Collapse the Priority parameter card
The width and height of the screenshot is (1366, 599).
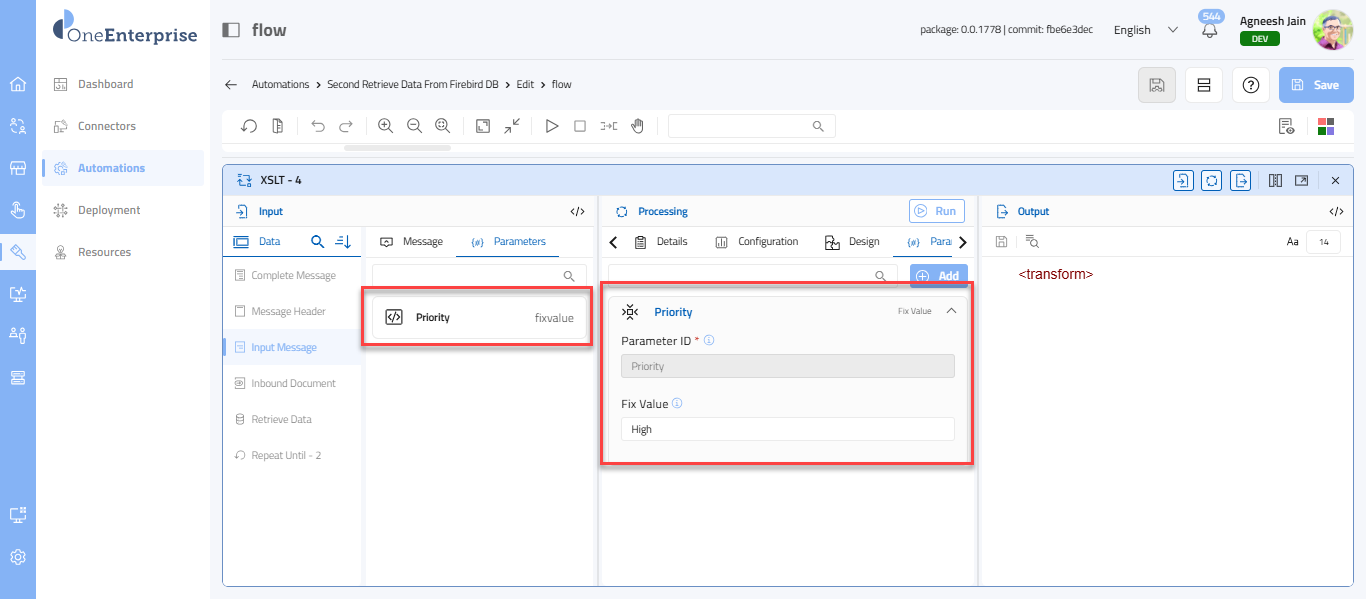(951, 311)
